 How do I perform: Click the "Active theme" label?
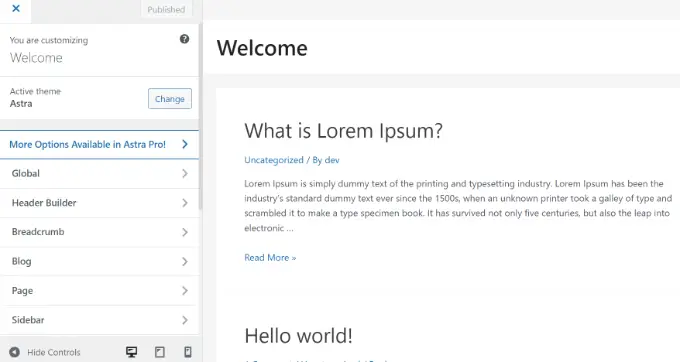point(36,91)
